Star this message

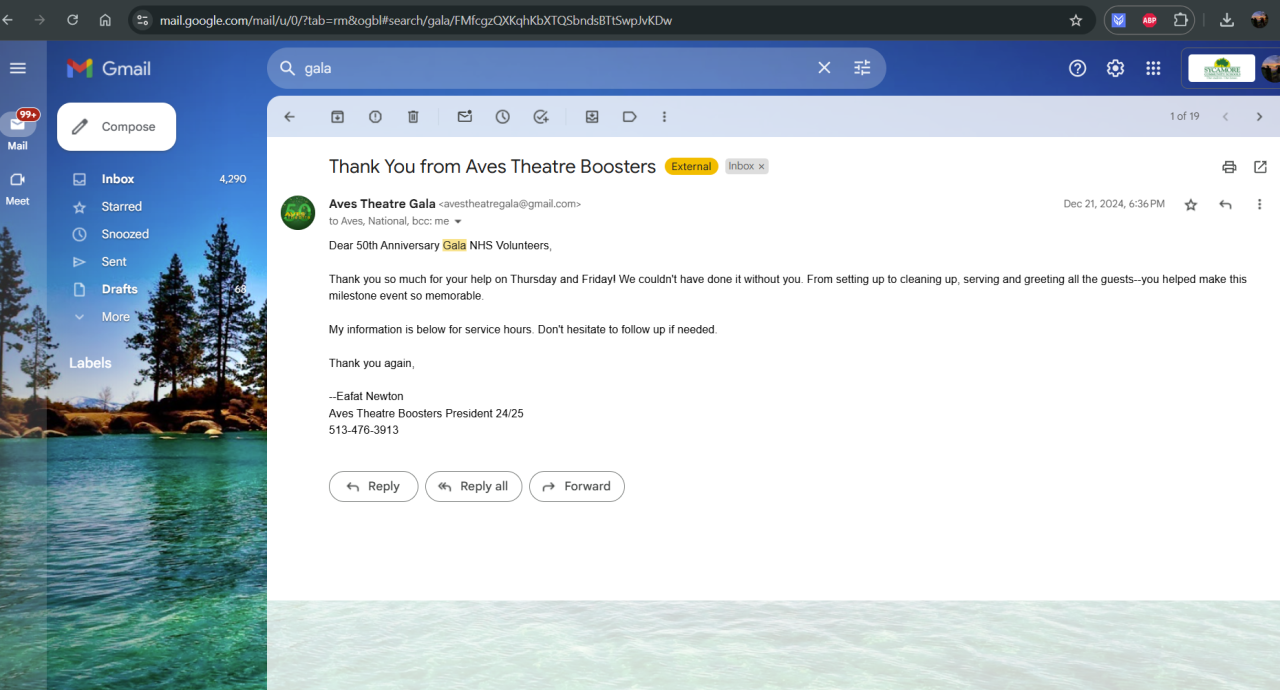click(1190, 205)
